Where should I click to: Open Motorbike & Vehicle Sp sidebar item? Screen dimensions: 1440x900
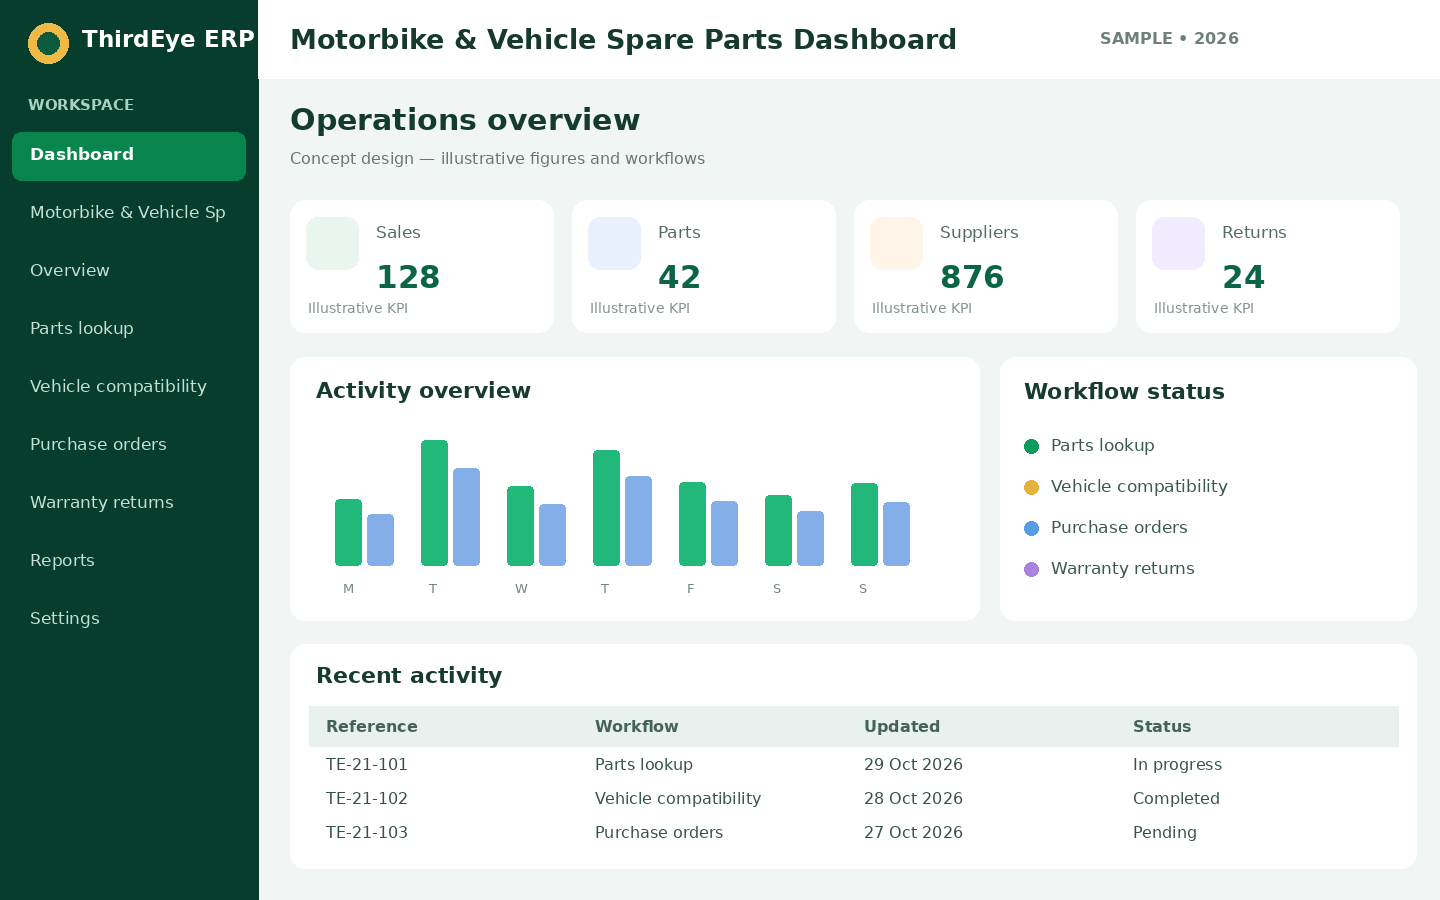coord(129,212)
